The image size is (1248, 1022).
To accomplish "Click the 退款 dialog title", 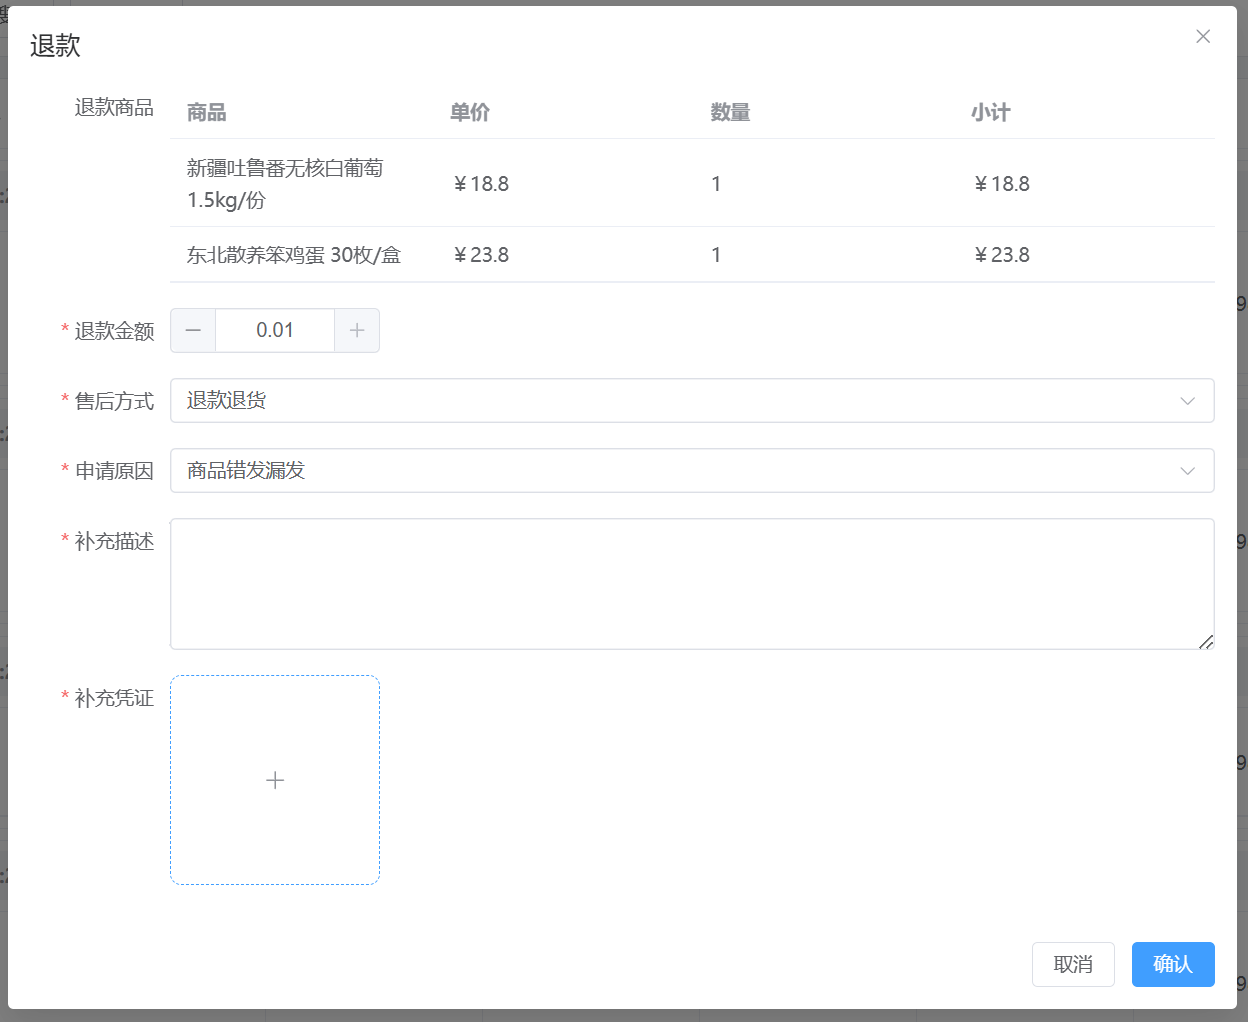I will pos(55,46).
